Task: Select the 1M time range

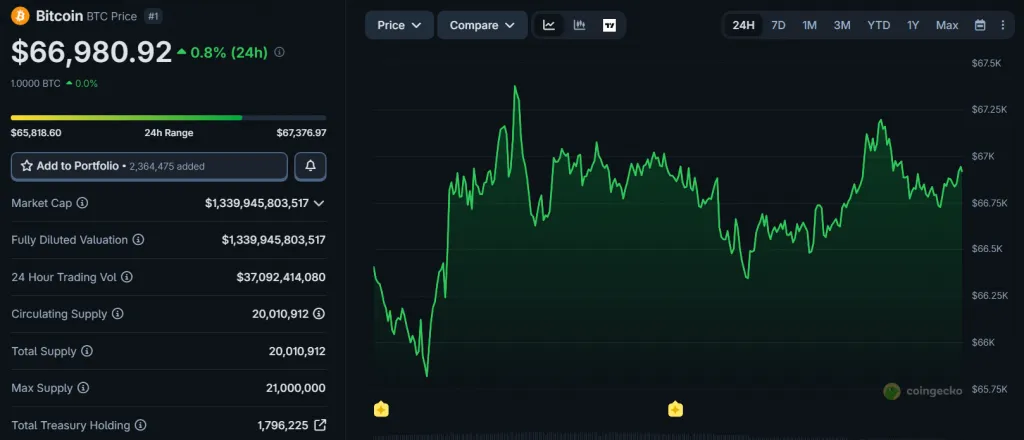Action: click(810, 25)
